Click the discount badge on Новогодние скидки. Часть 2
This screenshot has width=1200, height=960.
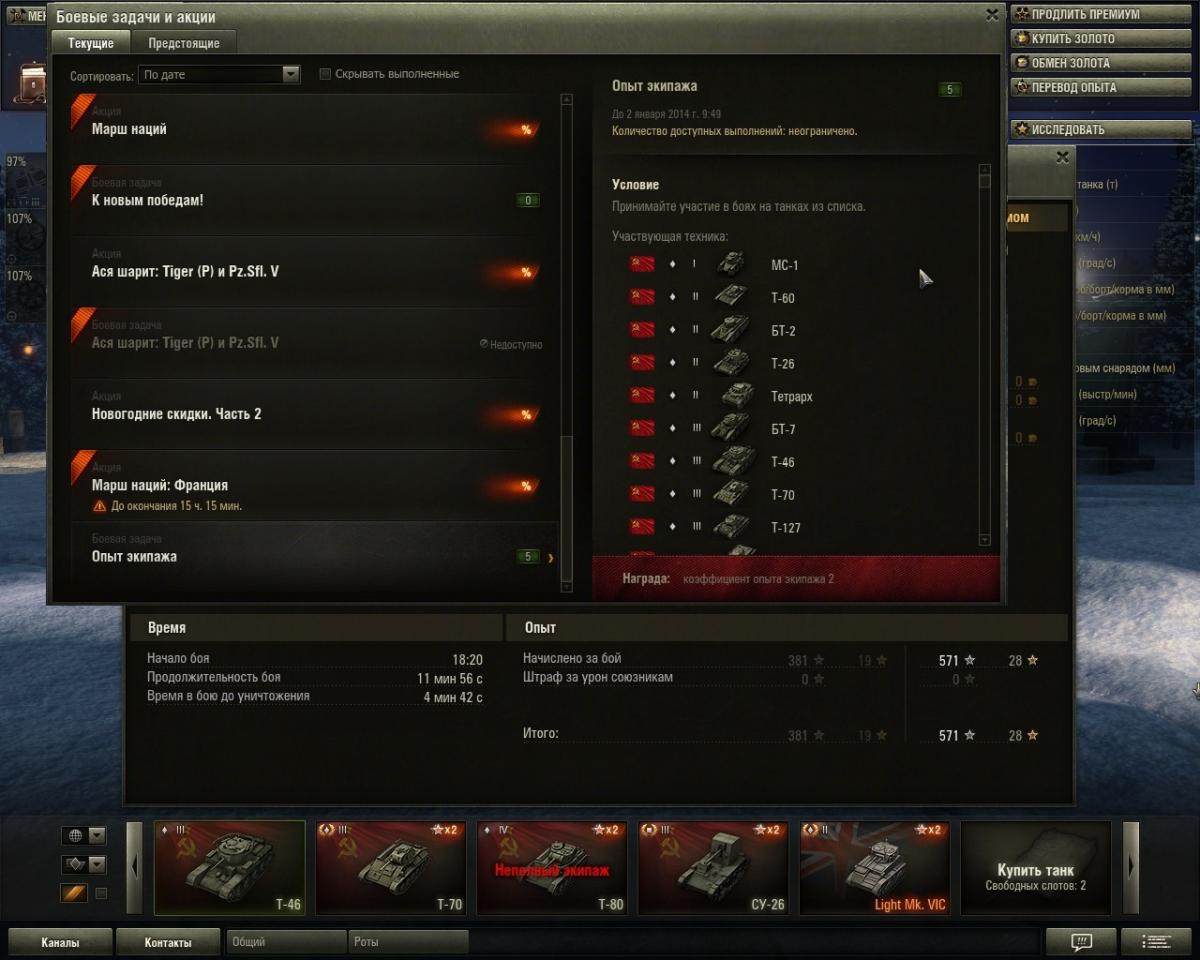pos(525,415)
